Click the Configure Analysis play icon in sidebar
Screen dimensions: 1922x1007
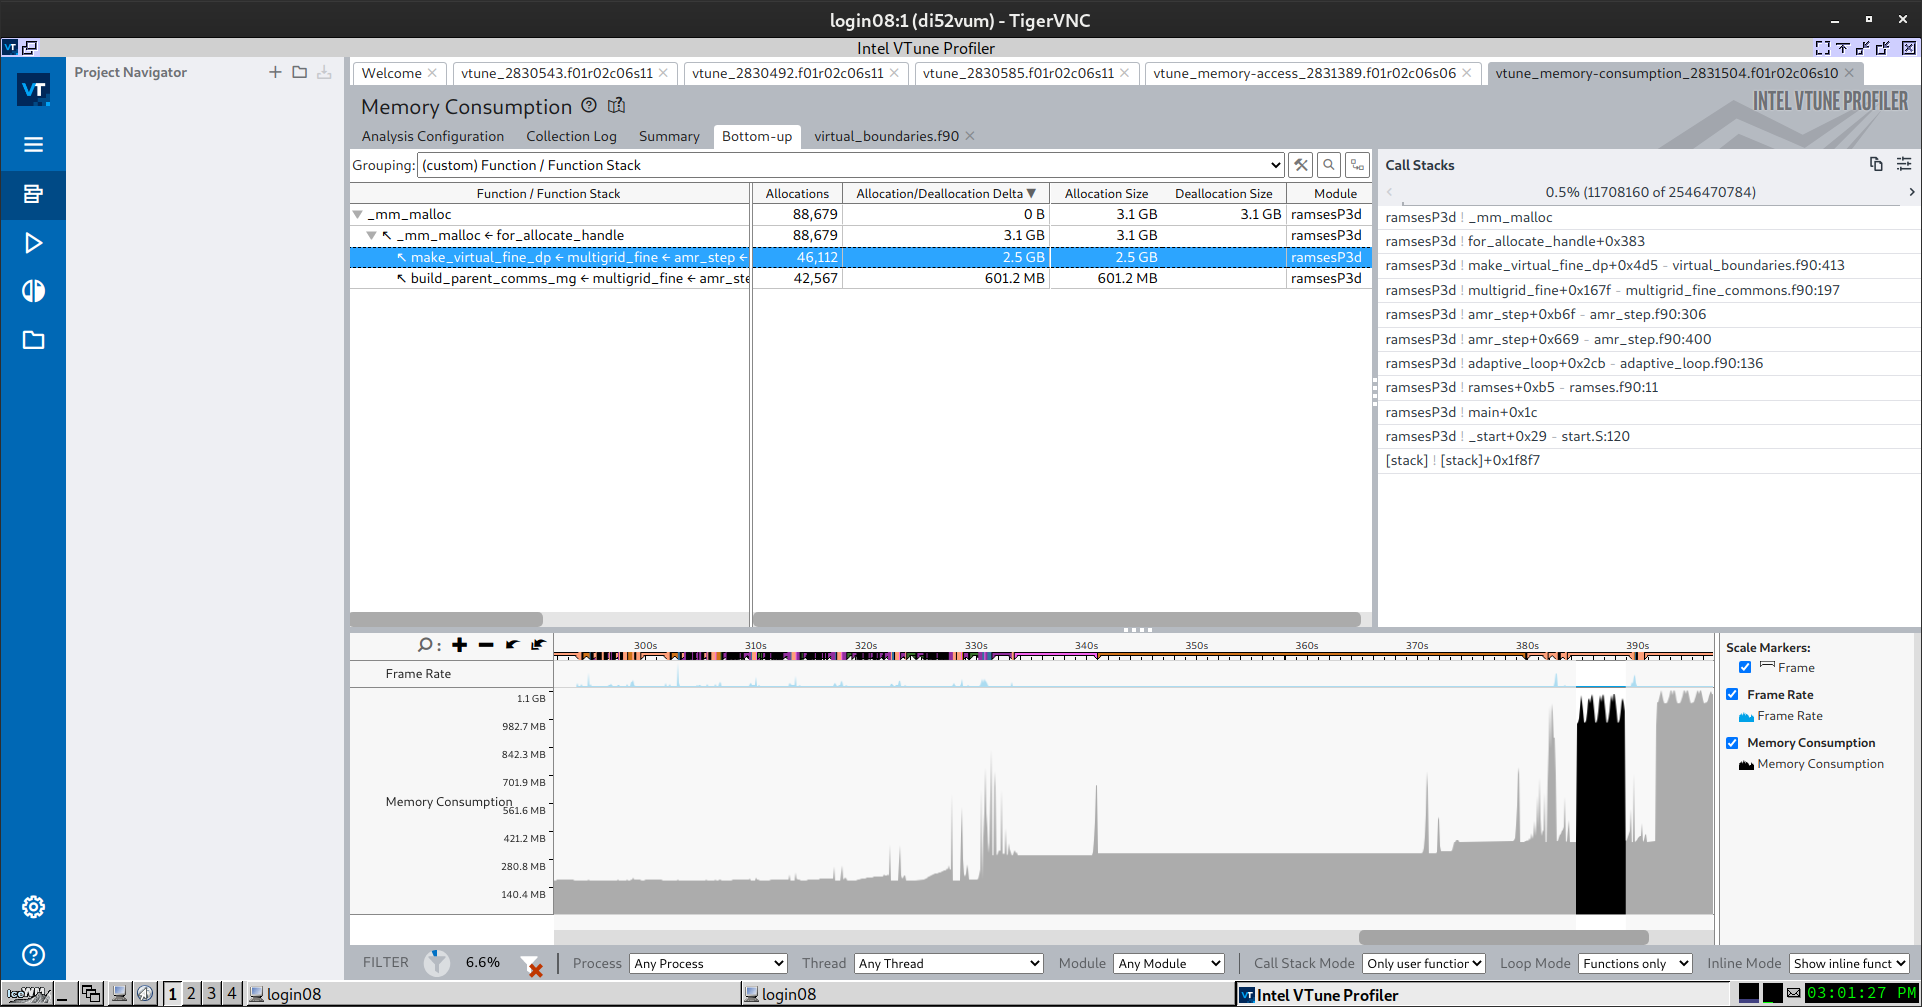33,243
